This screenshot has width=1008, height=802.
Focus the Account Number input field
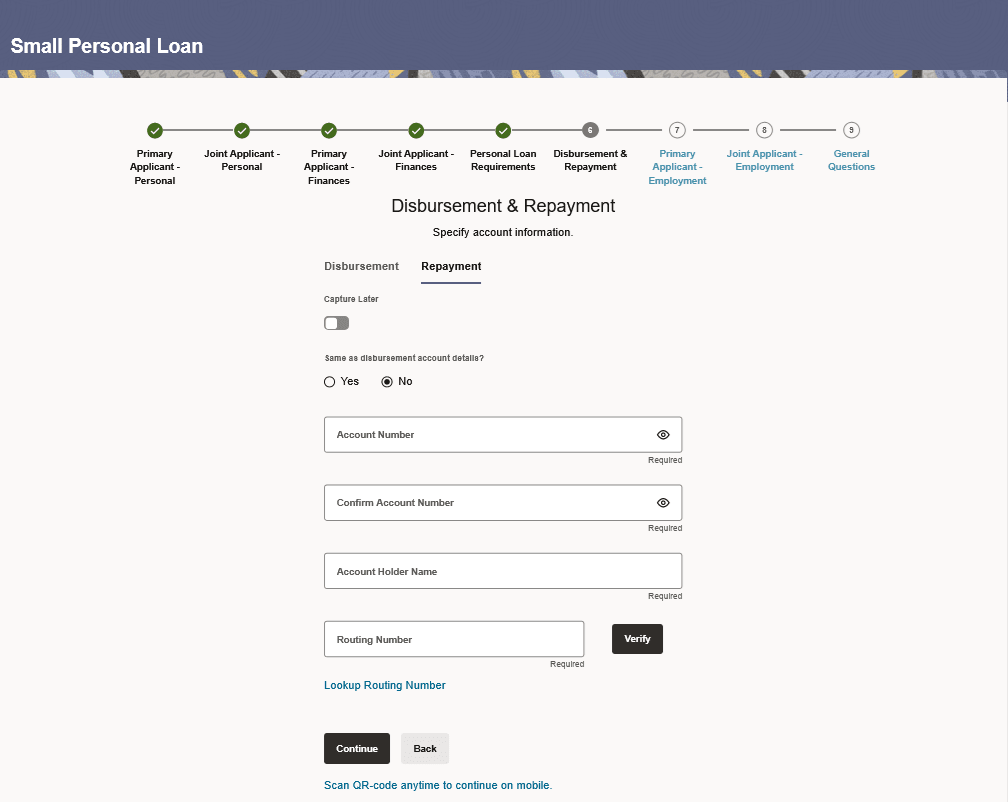503,435
